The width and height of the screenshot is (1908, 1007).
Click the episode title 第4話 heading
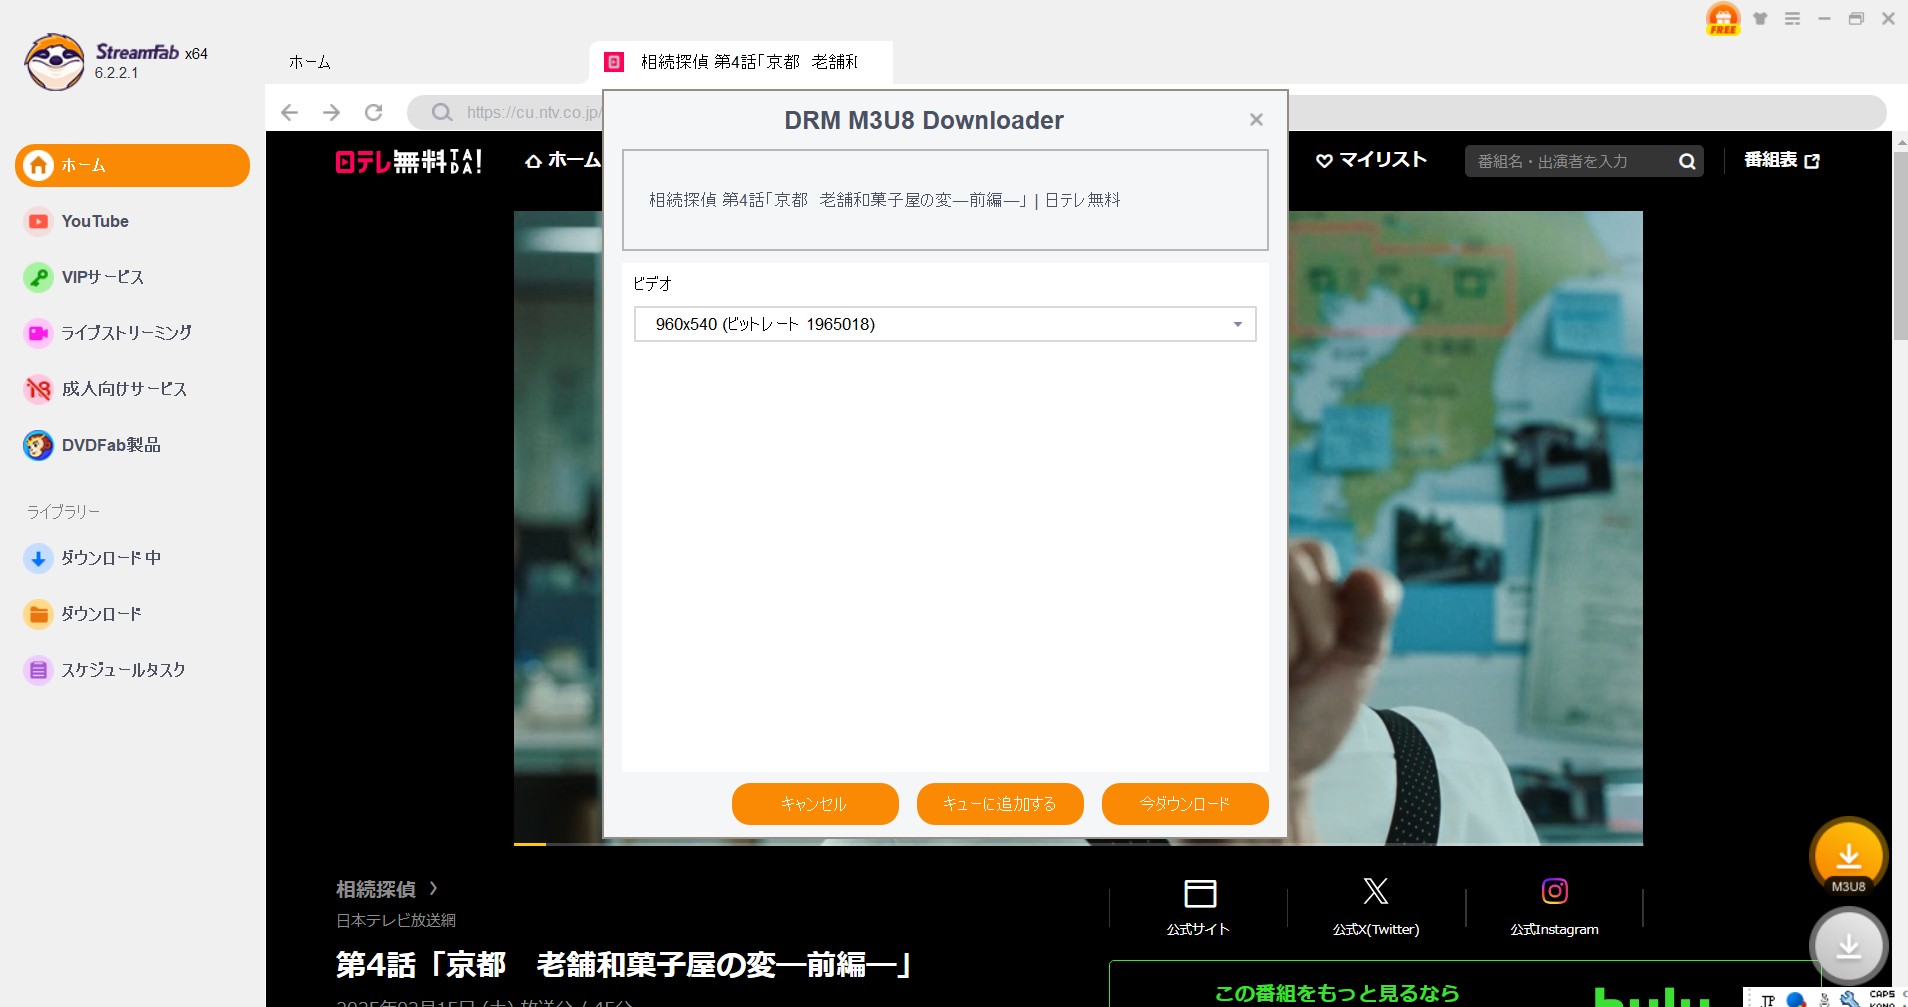pyautogui.click(x=625, y=965)
